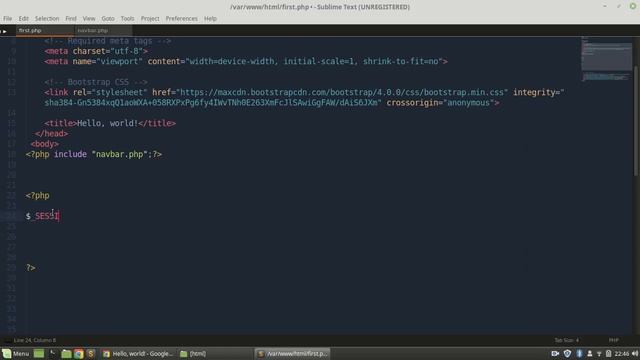Switch to the navbar.php tab
This screenshot has width=640, height=360.
tap(103, 30)
